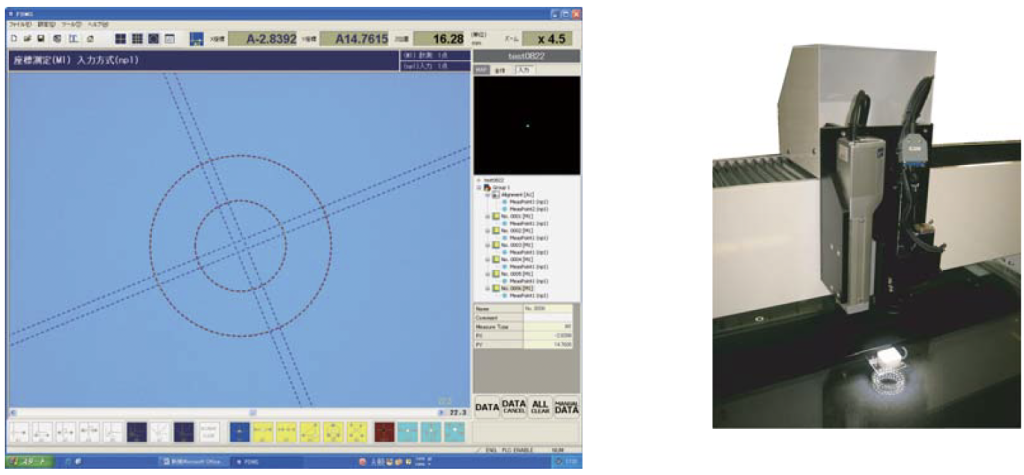Image resolution: width=1024 pixels, height=475 pixels.
Task: Click the PX value field
Action: (547, 335)
